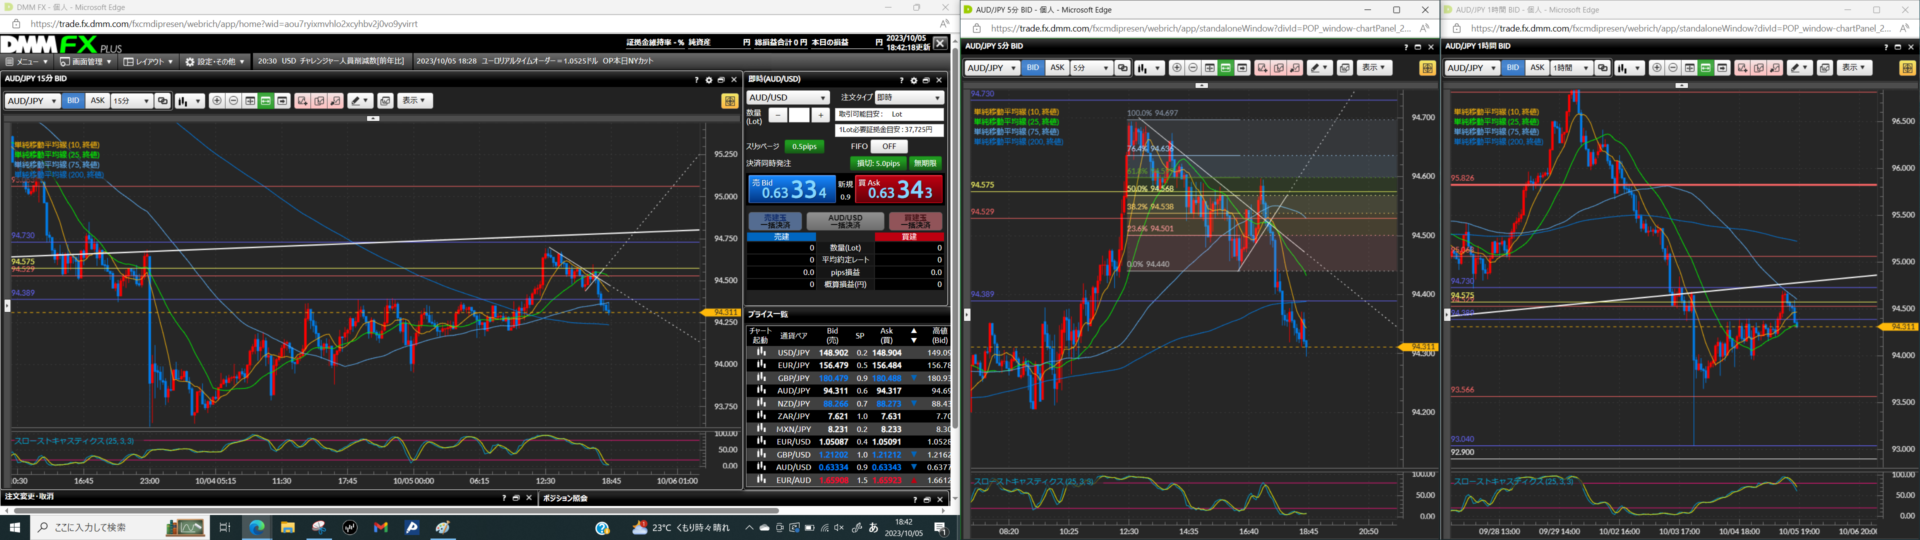Click the yellow grid icon on 5分 chart

[x=1427, y=68]
